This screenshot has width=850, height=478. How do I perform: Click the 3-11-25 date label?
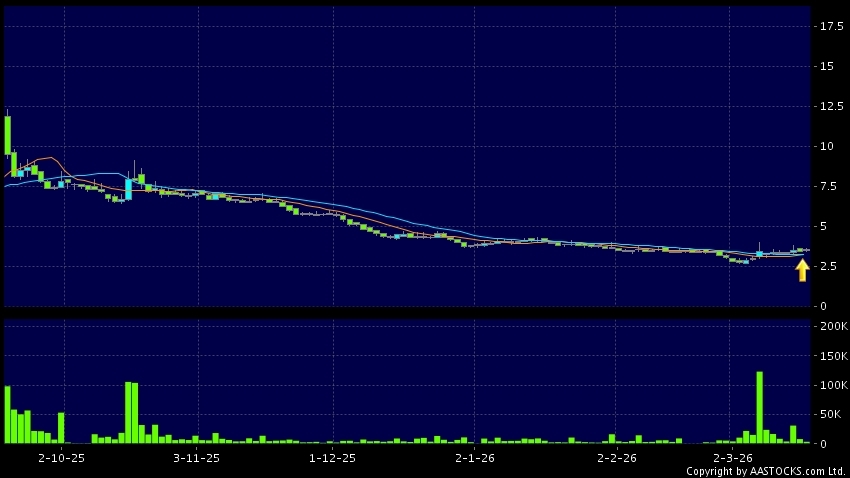196,458
